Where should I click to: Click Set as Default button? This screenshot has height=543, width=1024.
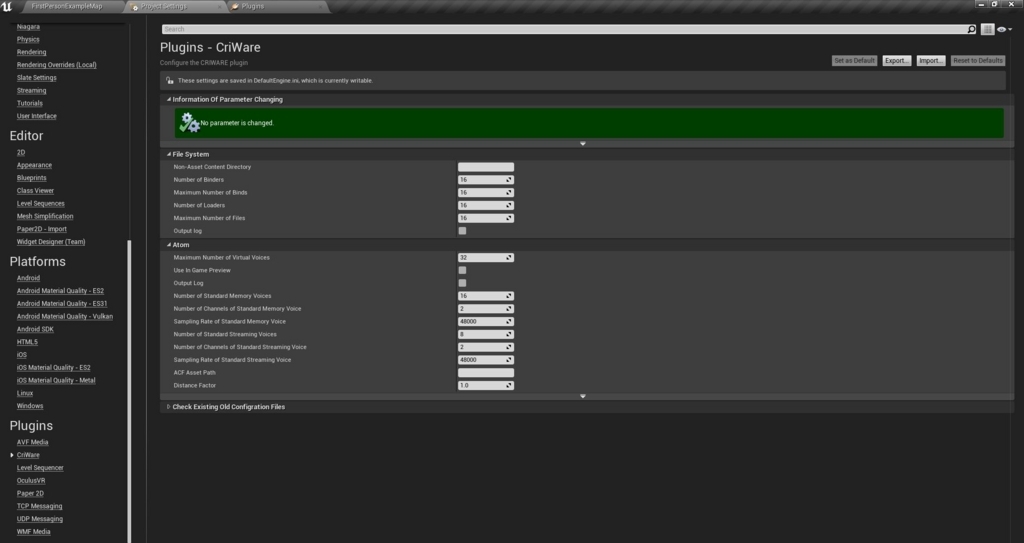click(x=854, y=61)
